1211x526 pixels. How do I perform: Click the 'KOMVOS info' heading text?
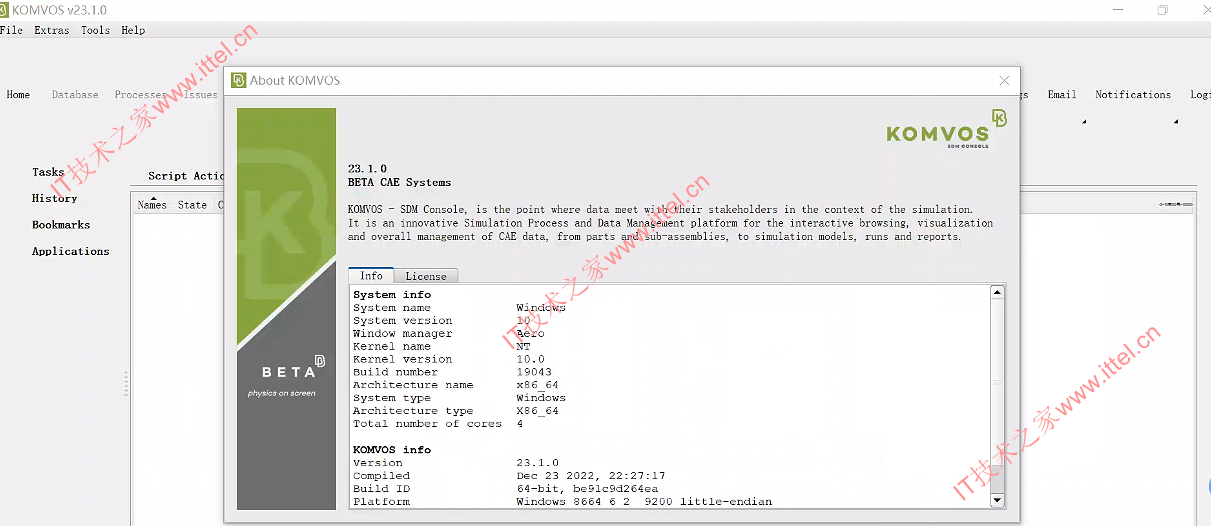(392, 450)
